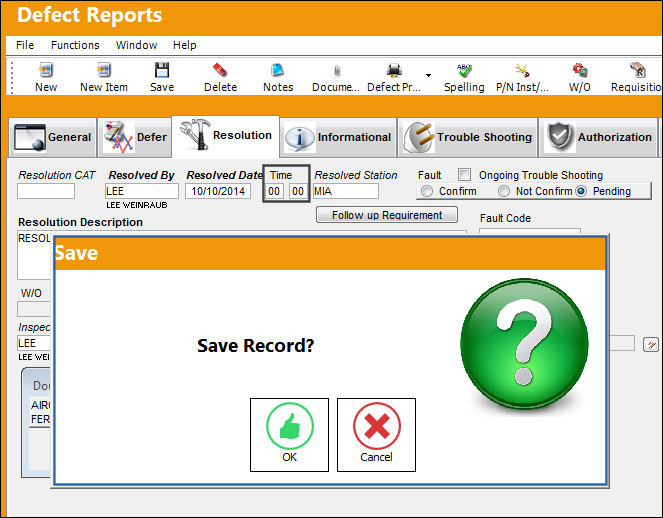Screen dimensions: 663x518
Task: Open Notes from the toolbar
Action: pyautogui.click(x=278, y=70)
